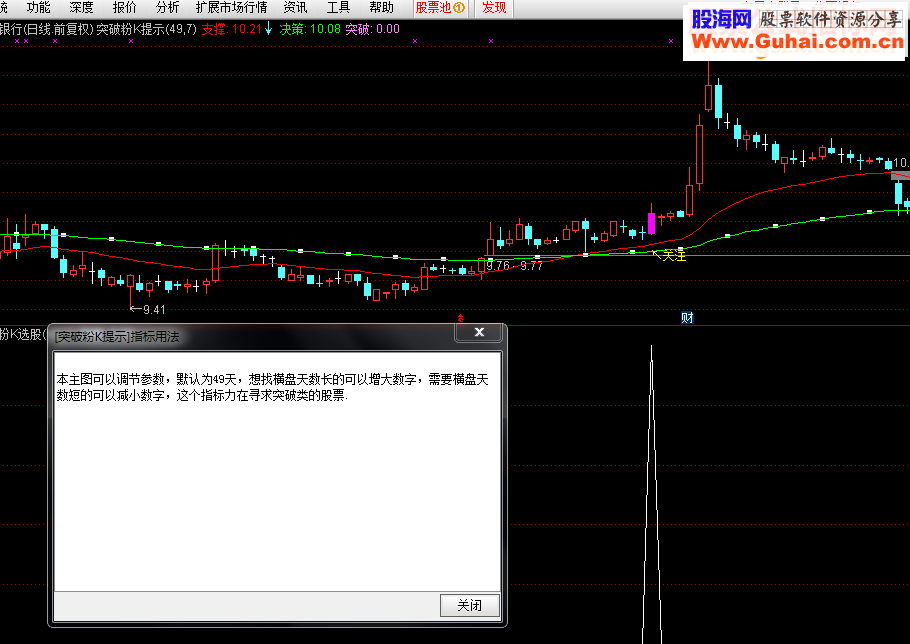Viewport: 910px width, 644px height.
Task: Click the 决策: 10.08 value
Action: pyautogui.click(x=310, y=29)
